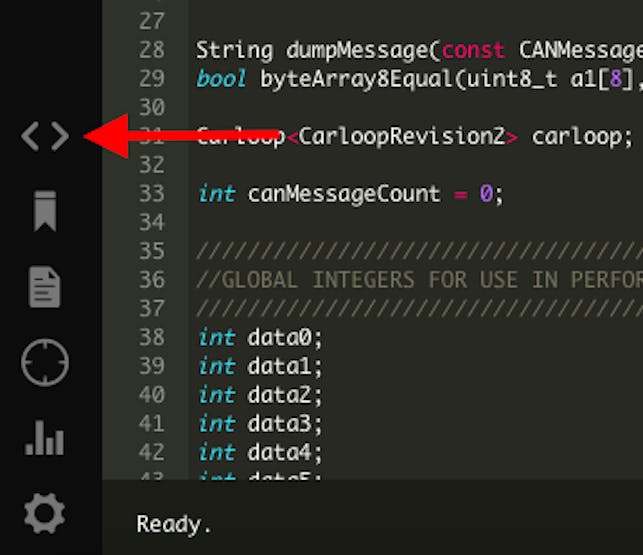This screenshot has width=643, height=555.
Task: Open the Settings gear icon
Action: [44, 513]
